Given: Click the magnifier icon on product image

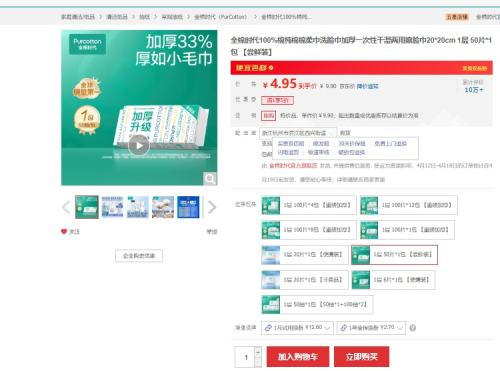Looking at the screenshot, I should tap(210, 179).
